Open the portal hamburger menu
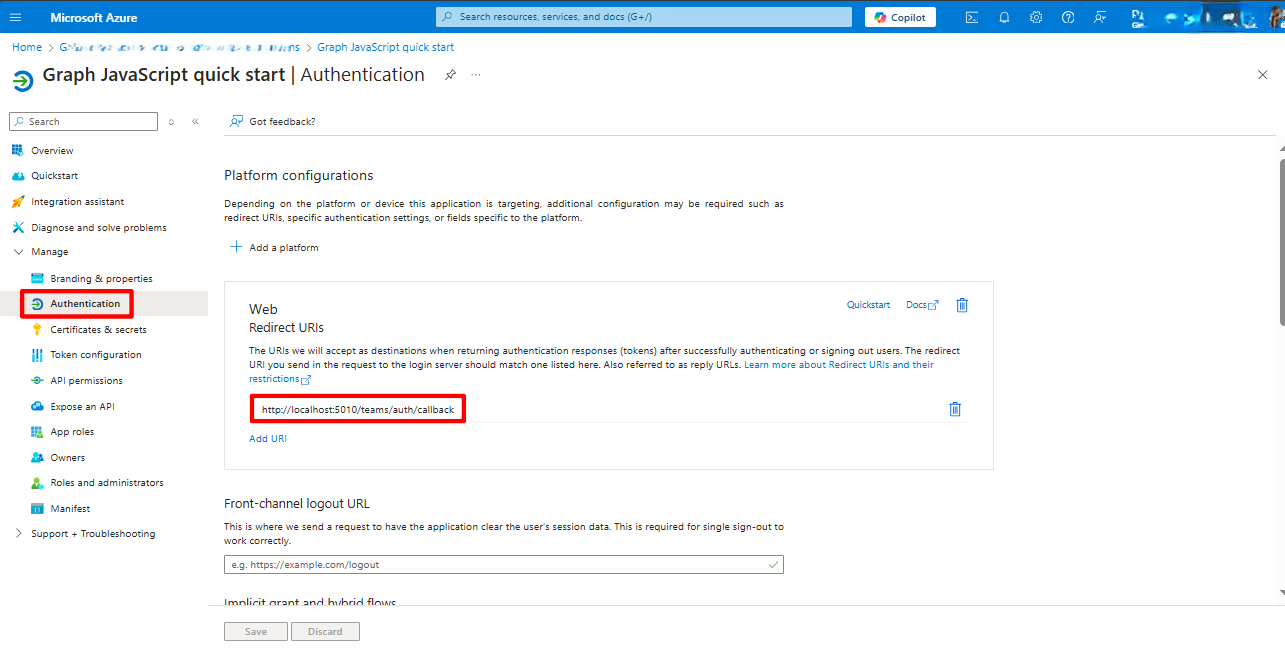1285x648 pixels. pos(15,17)
